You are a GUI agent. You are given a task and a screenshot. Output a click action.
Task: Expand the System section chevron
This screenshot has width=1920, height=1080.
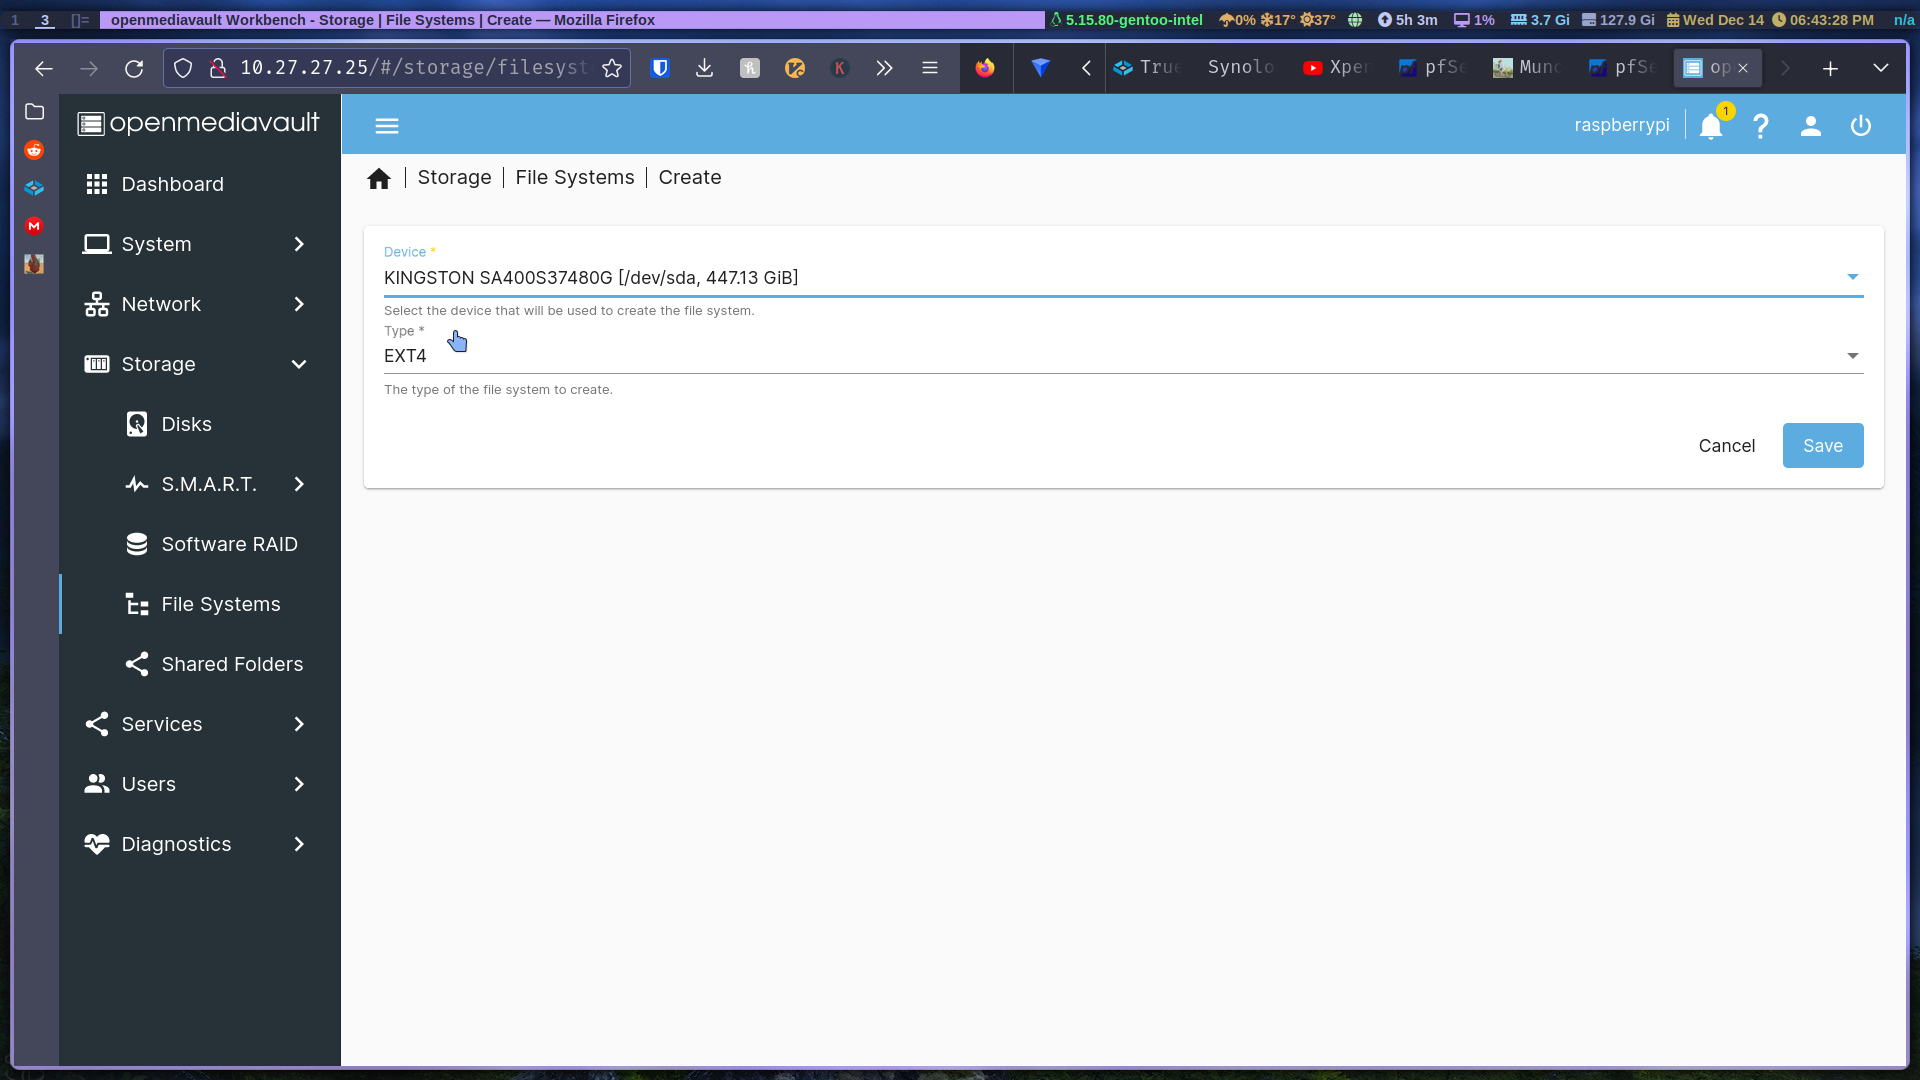(x=298, y=243)
